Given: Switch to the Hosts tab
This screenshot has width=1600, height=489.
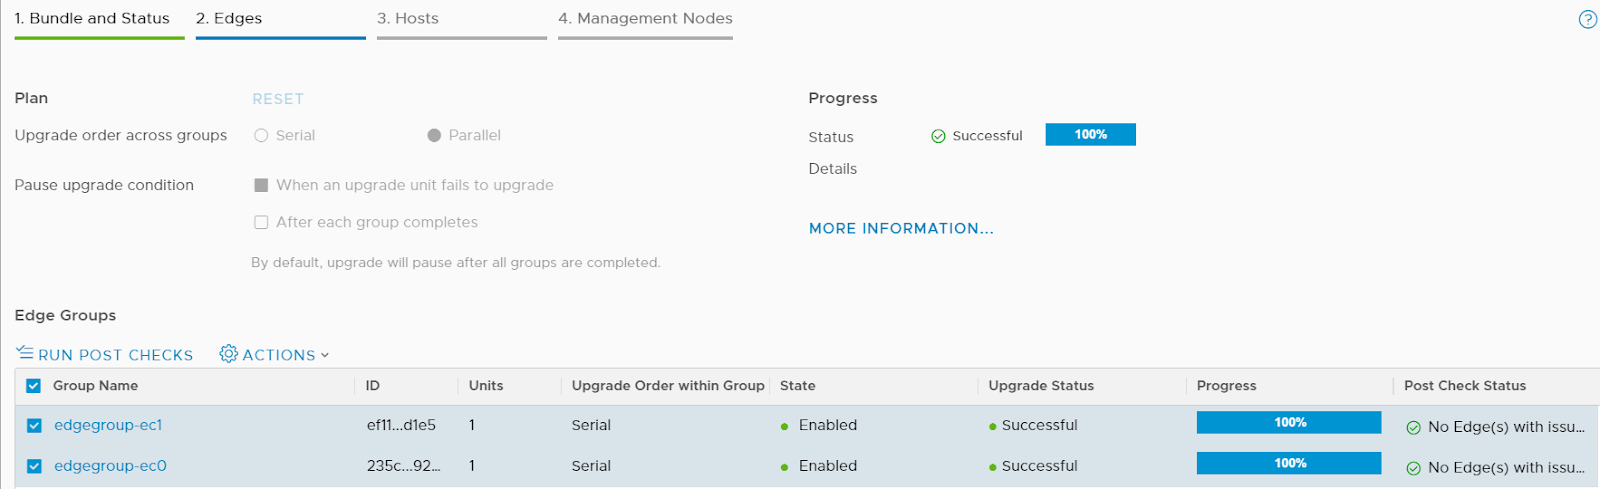Looking at the screenshot, I should [408, 19].
